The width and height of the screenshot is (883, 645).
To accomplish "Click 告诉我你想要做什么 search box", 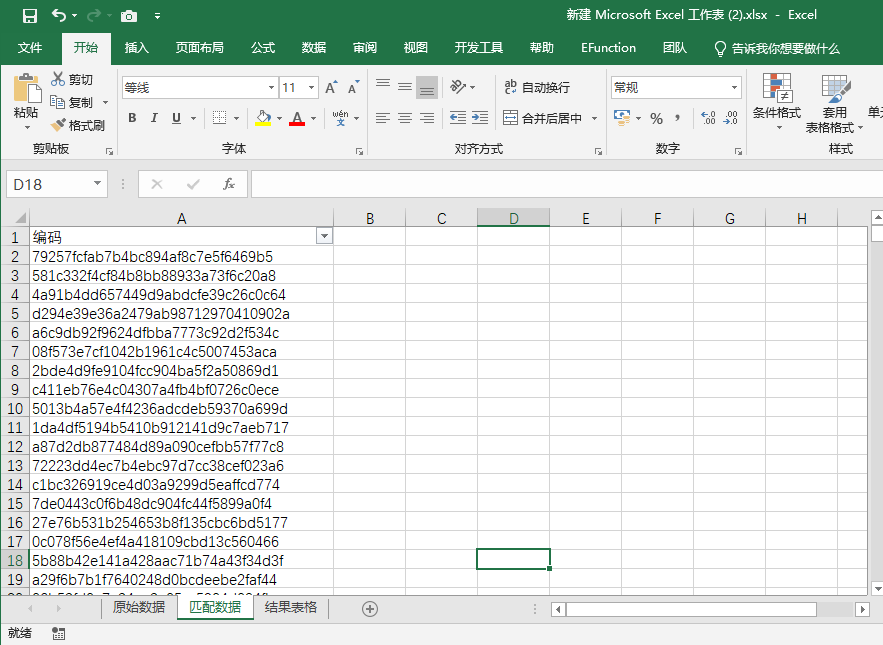I will click(x=777, y=48).
